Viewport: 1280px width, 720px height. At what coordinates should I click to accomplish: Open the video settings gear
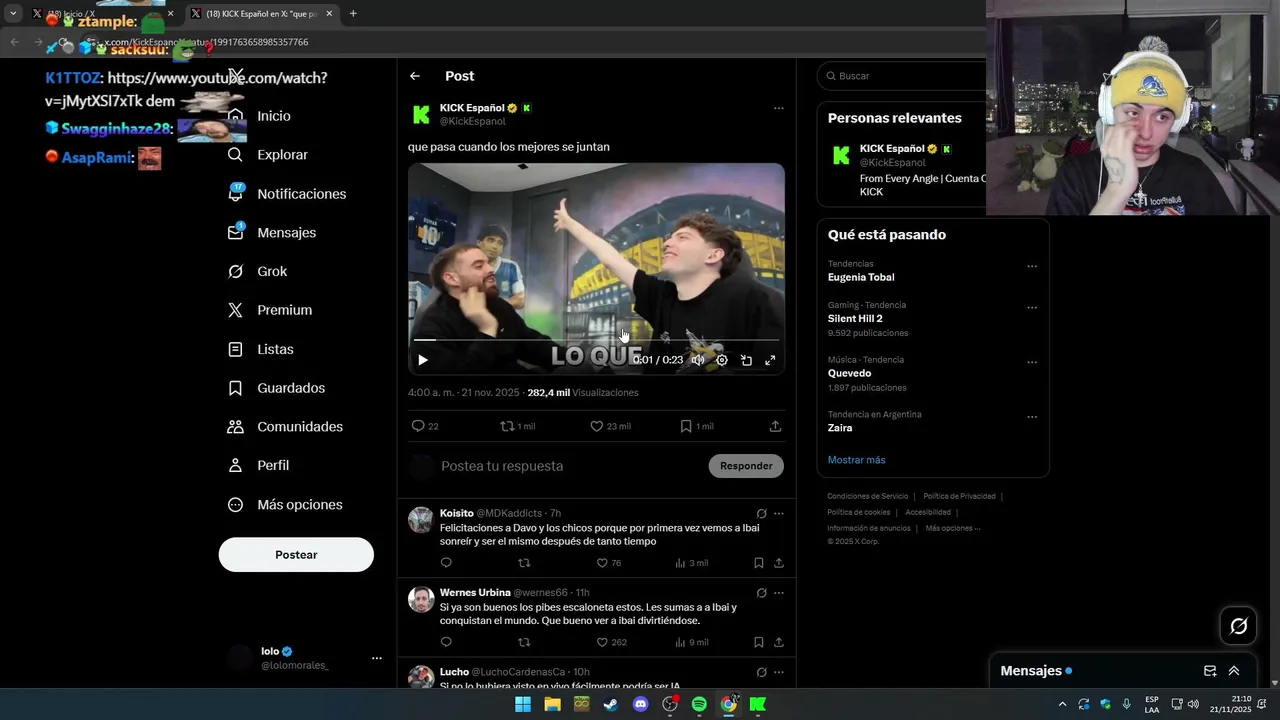coord(722,360)
